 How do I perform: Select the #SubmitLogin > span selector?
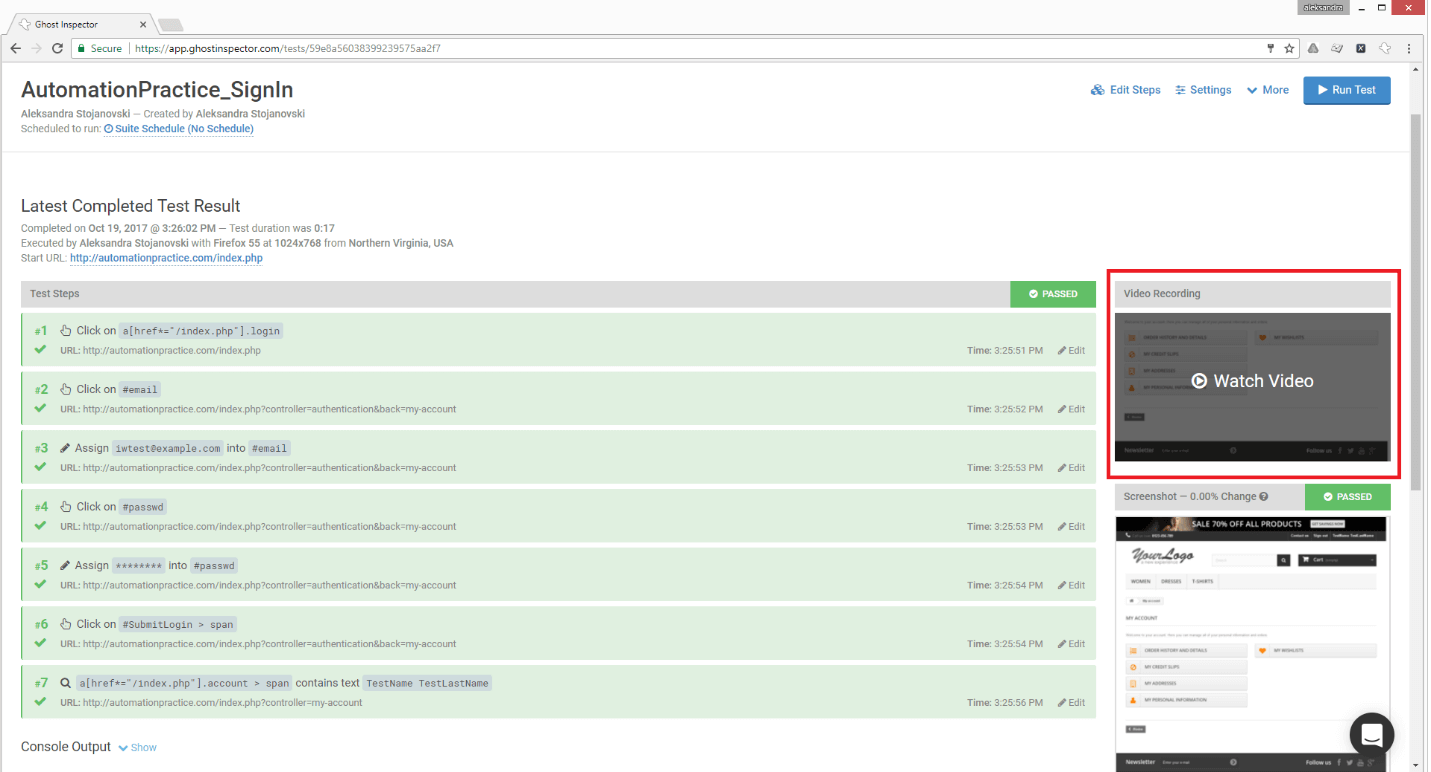click(x=177, y=625)
